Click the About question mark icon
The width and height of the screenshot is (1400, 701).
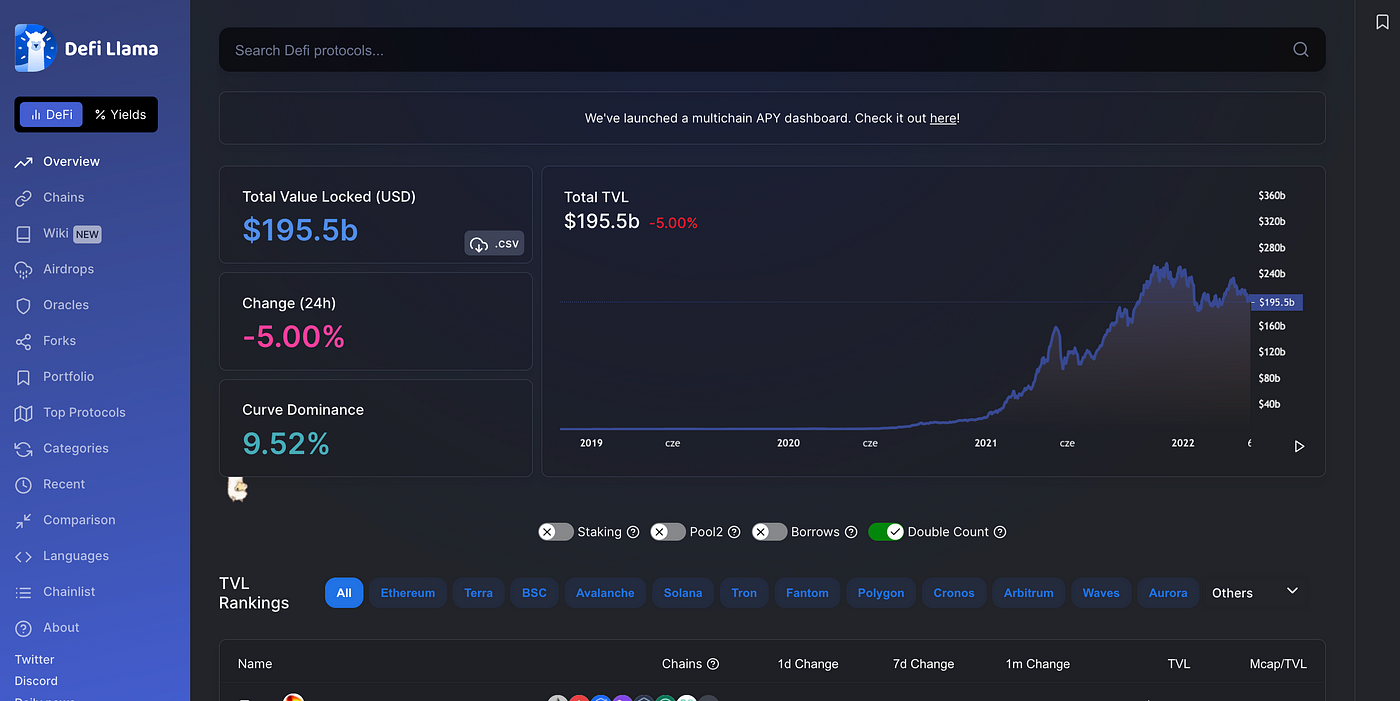point(24,628)
